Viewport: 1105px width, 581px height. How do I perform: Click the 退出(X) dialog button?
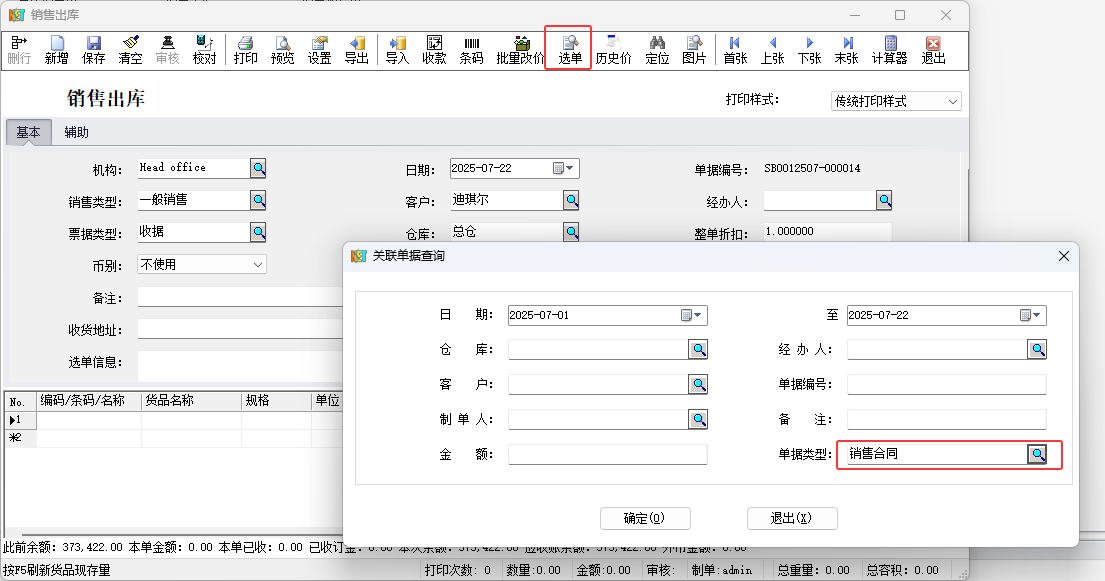coord(791,518)
